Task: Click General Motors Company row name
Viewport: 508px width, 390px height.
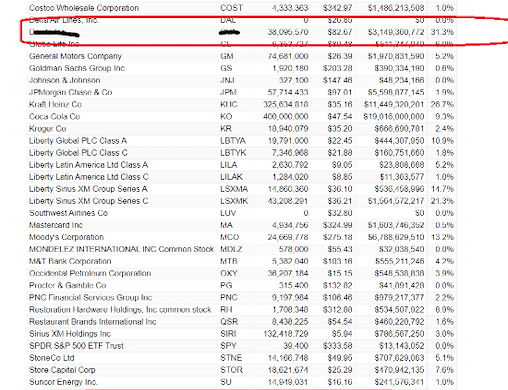Action: pyautogui.click(x=75, y=56)
